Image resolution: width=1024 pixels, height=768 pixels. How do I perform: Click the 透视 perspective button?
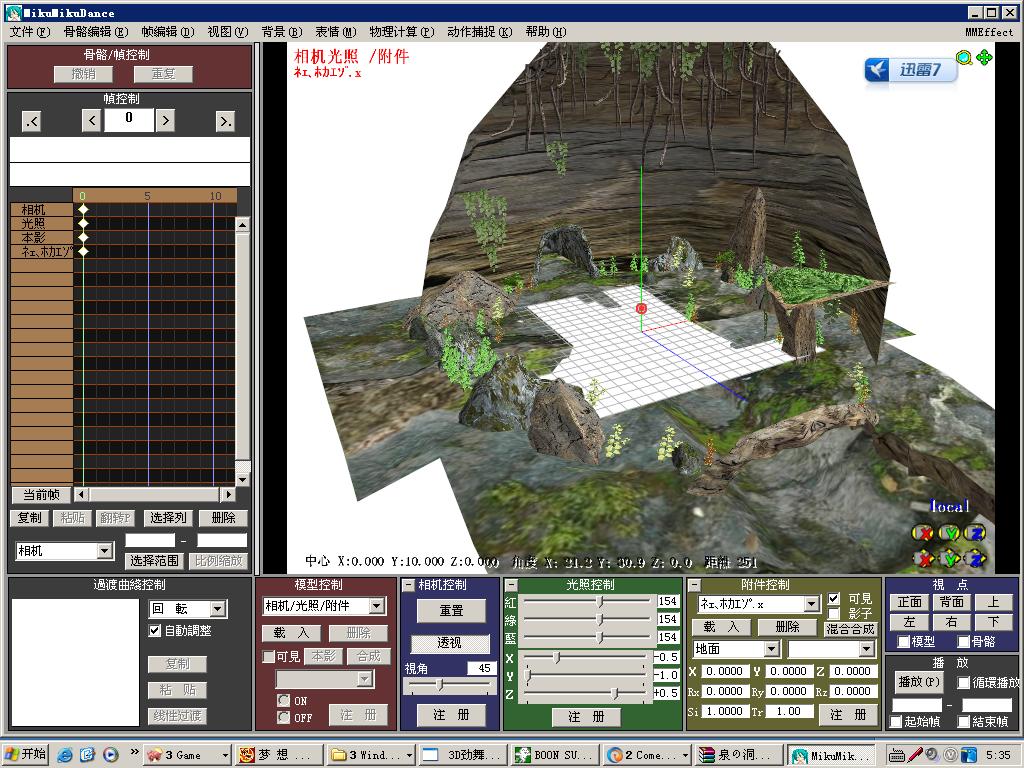(450, 643)
